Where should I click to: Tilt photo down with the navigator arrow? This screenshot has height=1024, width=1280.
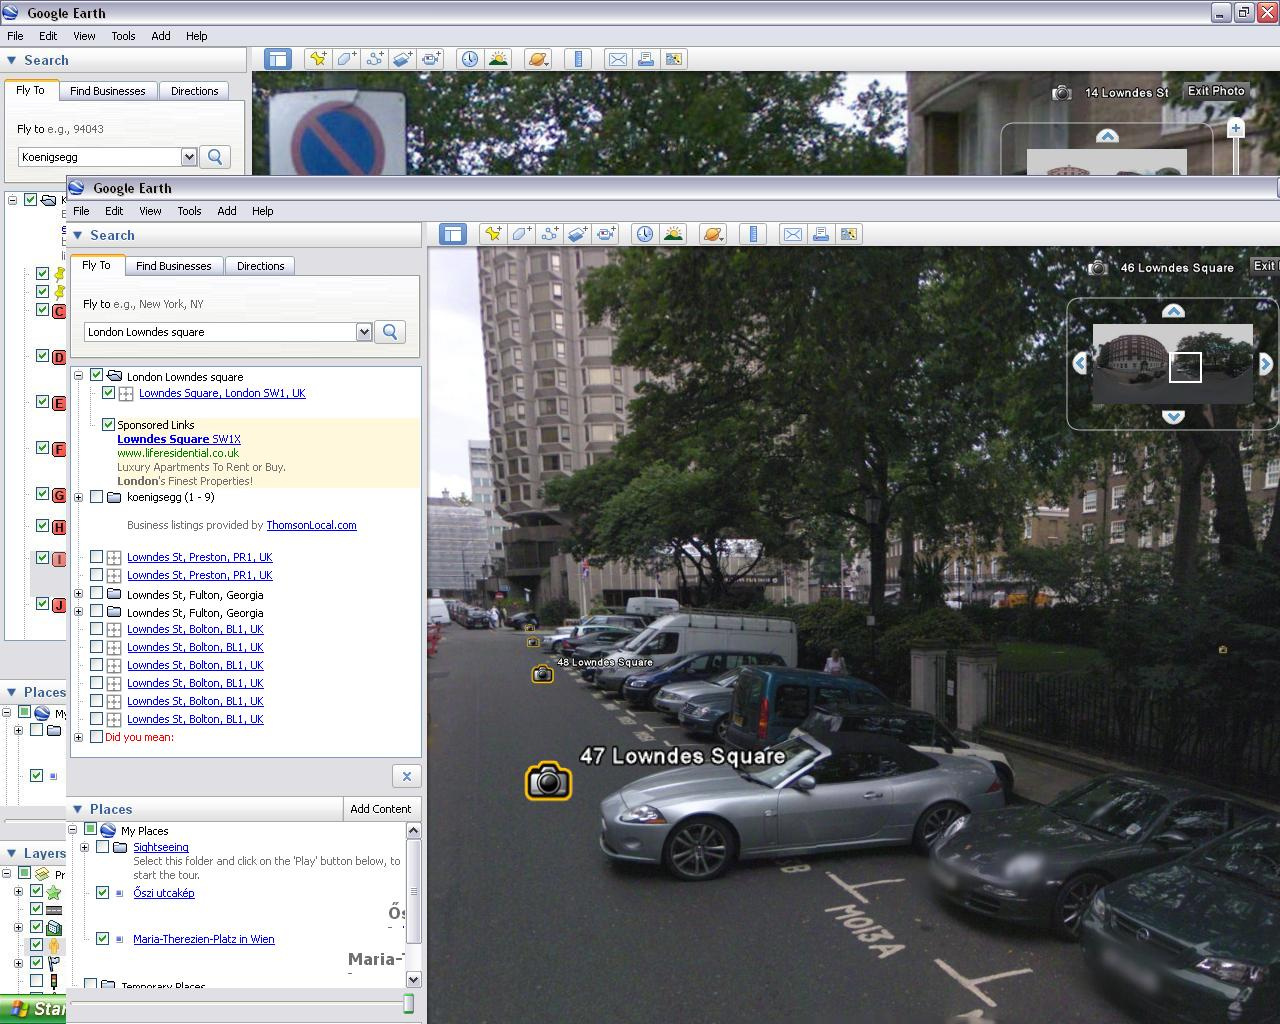(1173, 417)
